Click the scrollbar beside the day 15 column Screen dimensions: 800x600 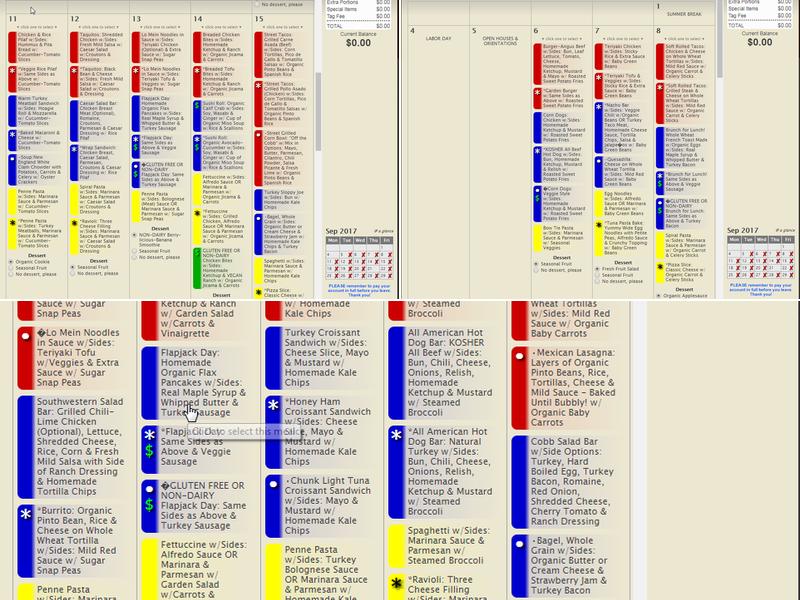pyautogui.click(x=317, y=150)
